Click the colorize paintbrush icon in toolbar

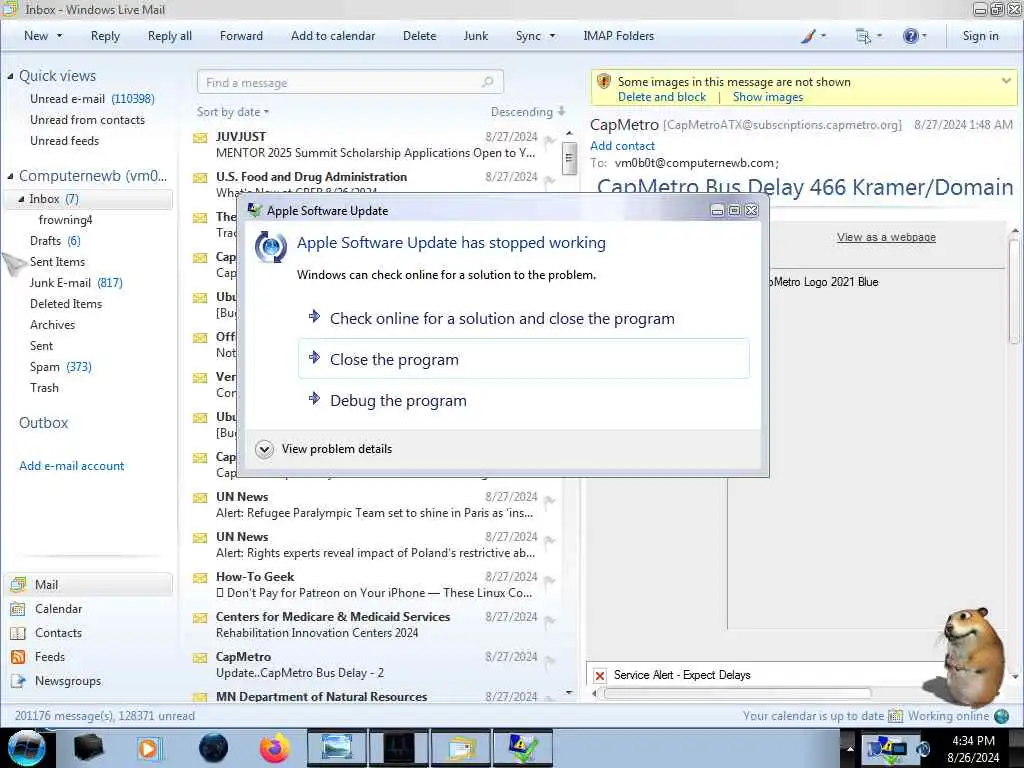[808, 36]
